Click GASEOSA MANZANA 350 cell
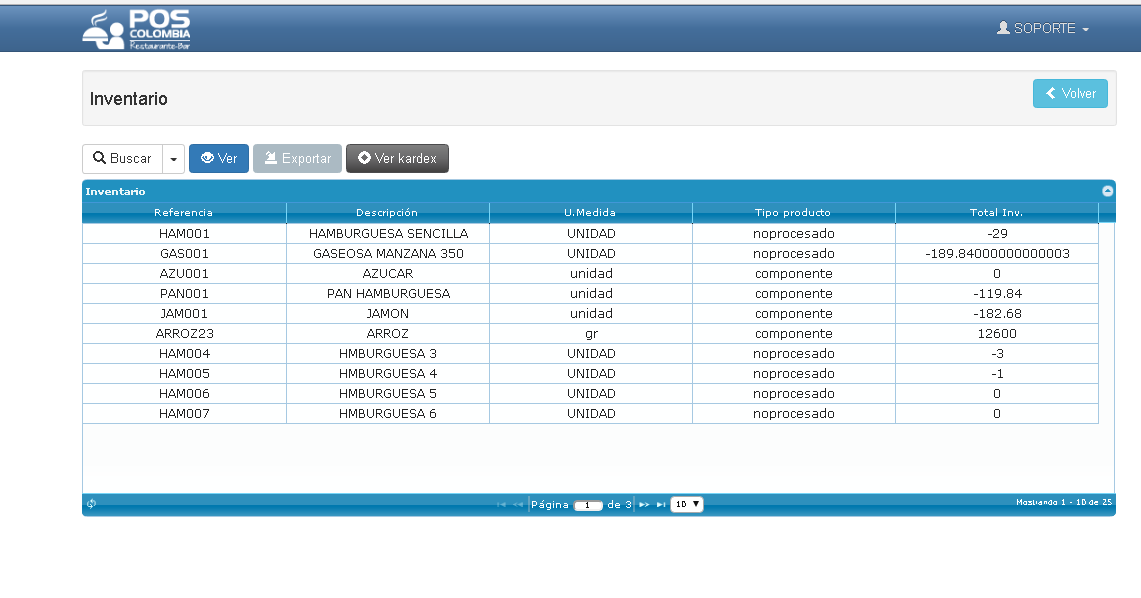Screen dimensions: 1141x598 [388, 254]
